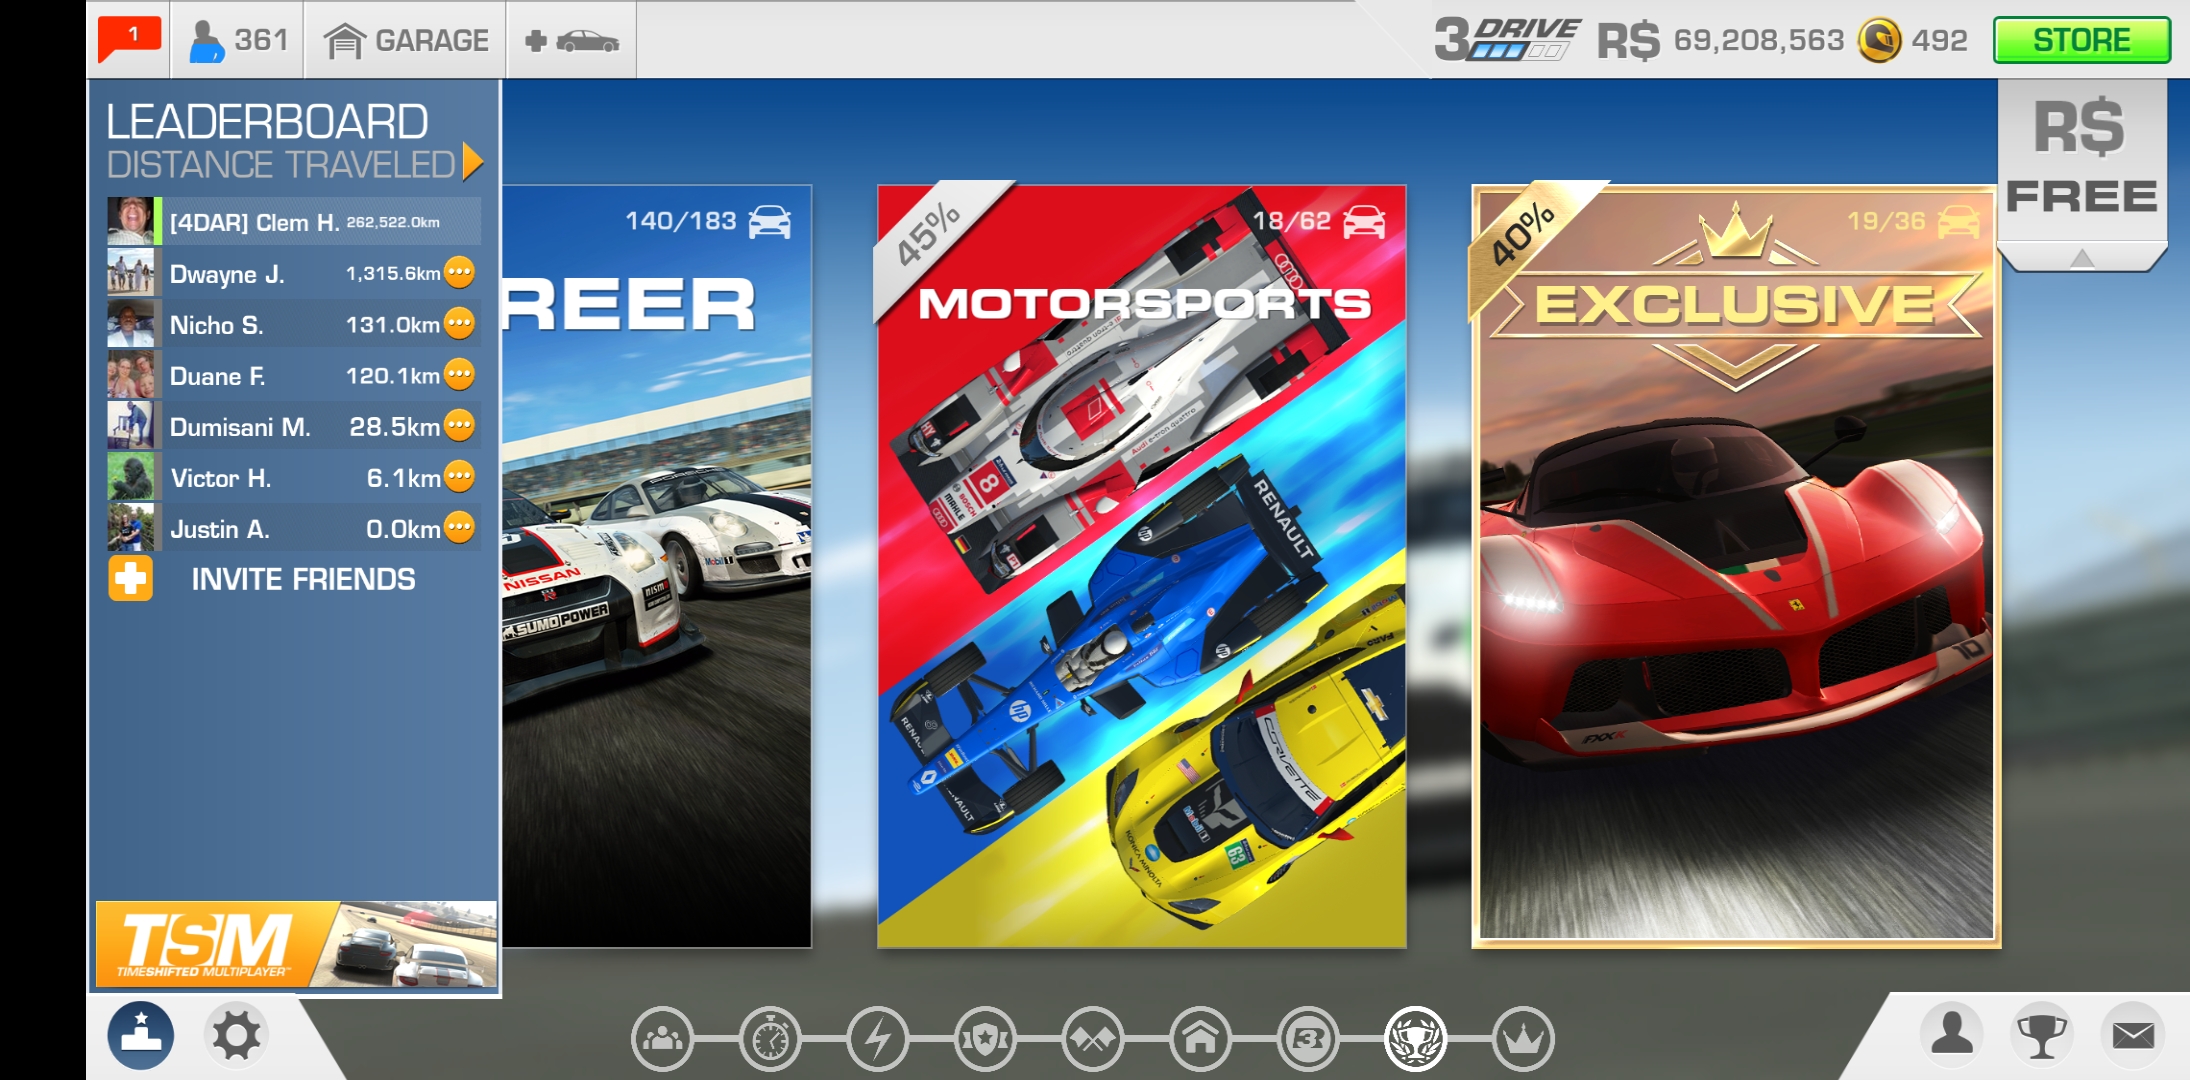Open settings gear icon
This screenshot has width=2190, height=1080.
point(236,1035)
